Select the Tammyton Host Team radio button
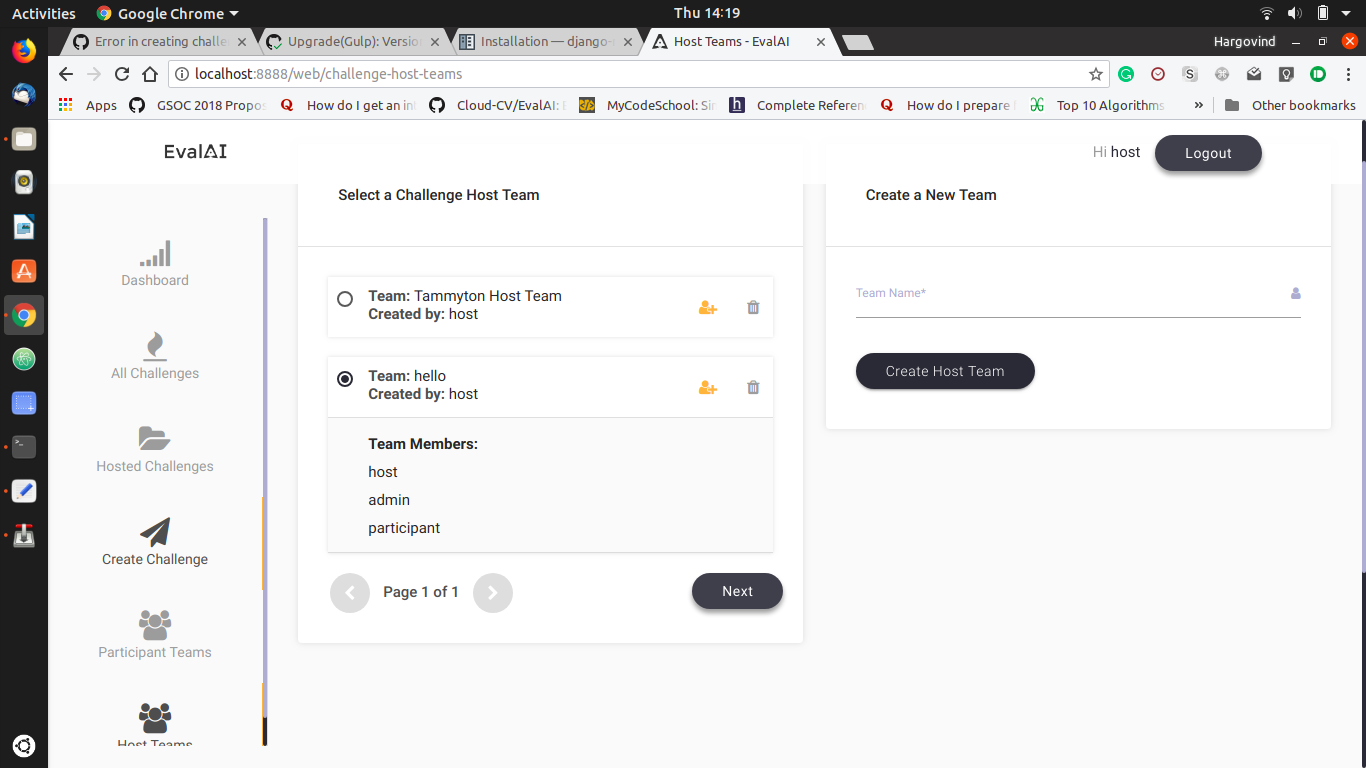 [x=345, y=298]
